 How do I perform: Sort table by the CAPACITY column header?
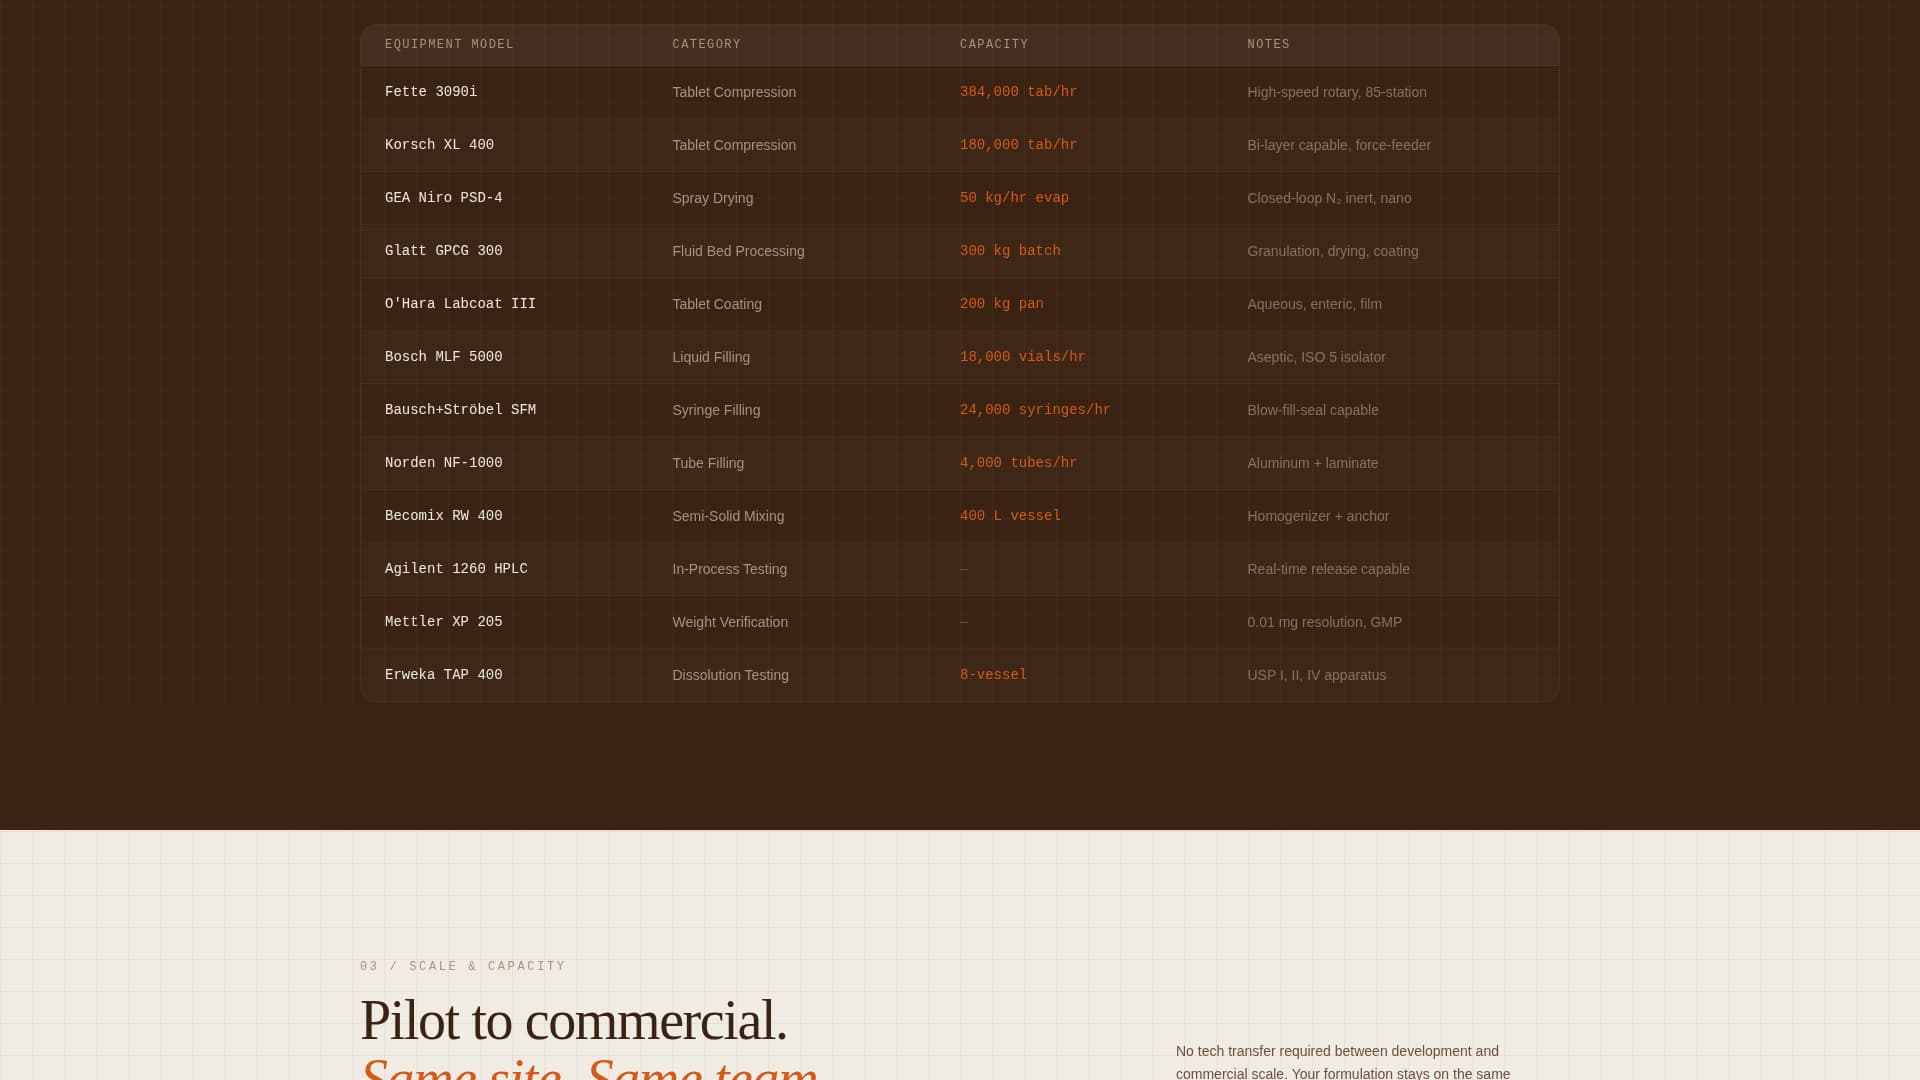(993, 44)
